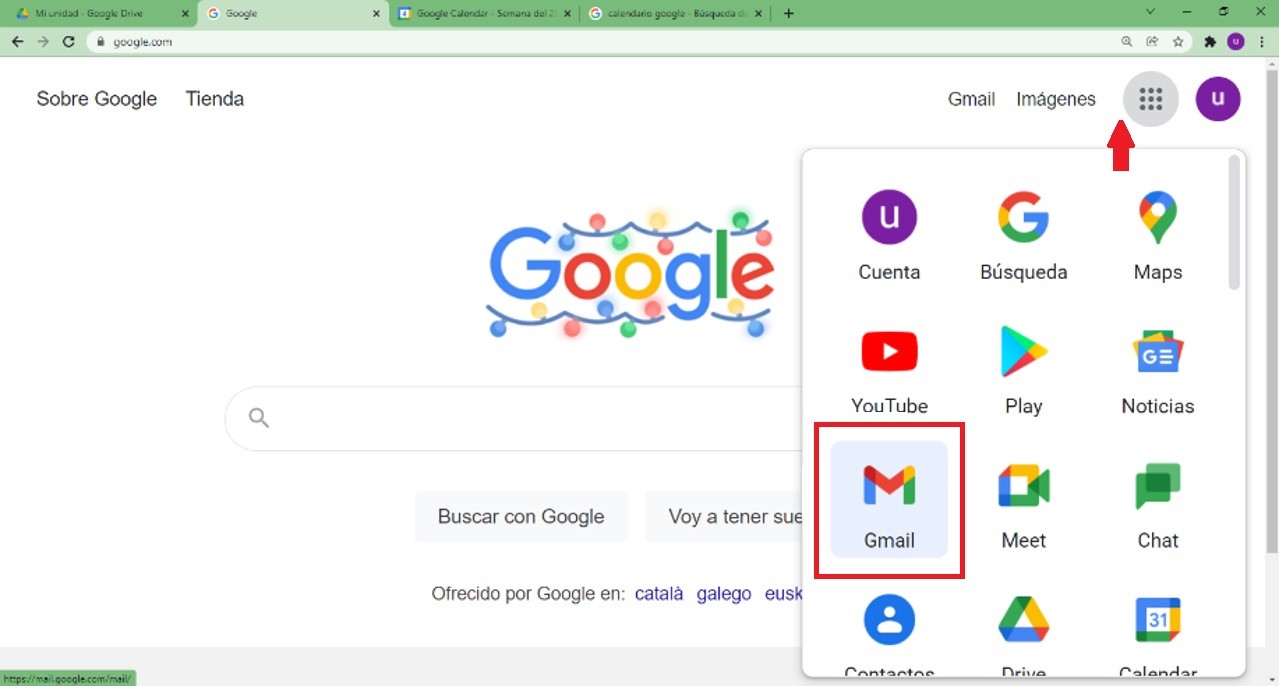
Task: Open Búsqueda in the apps panel
Action: [x=1023, y=235]
